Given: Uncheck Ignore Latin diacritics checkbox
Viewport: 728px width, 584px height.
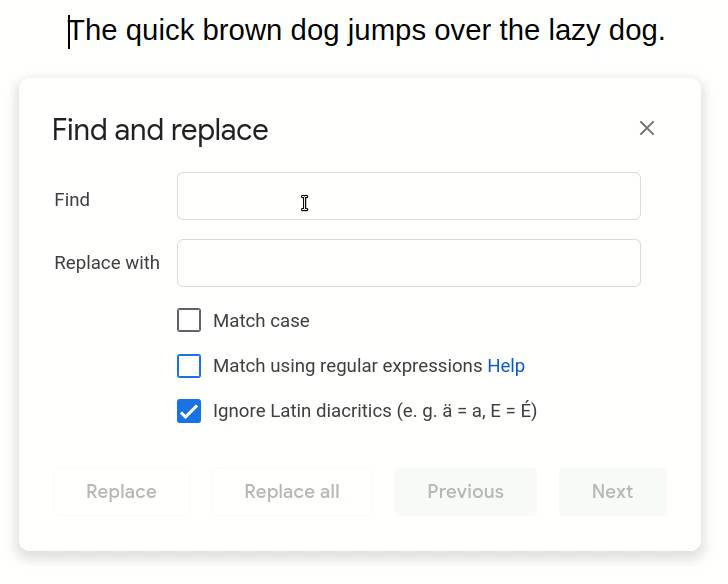Looking at the screenshot, I should [x=189, y=411].
